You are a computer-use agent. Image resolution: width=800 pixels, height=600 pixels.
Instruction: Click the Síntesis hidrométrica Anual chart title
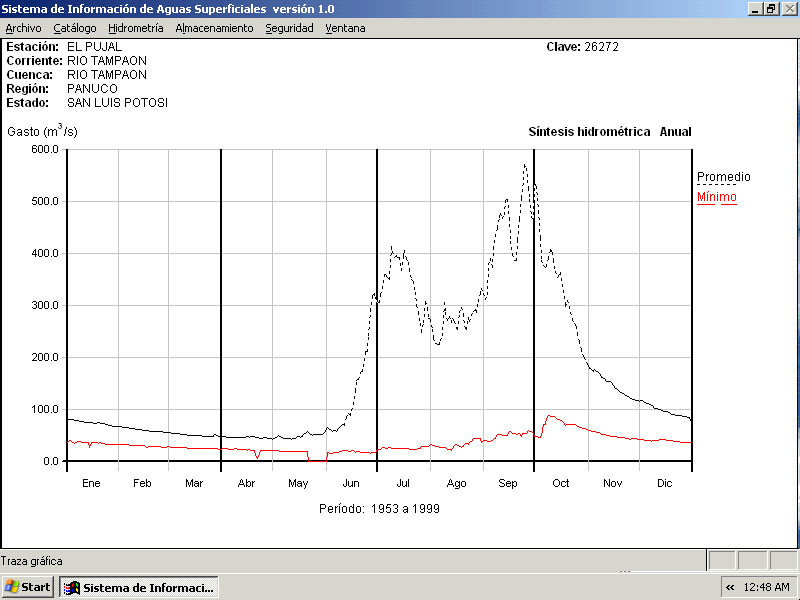(x=609, y=132)
